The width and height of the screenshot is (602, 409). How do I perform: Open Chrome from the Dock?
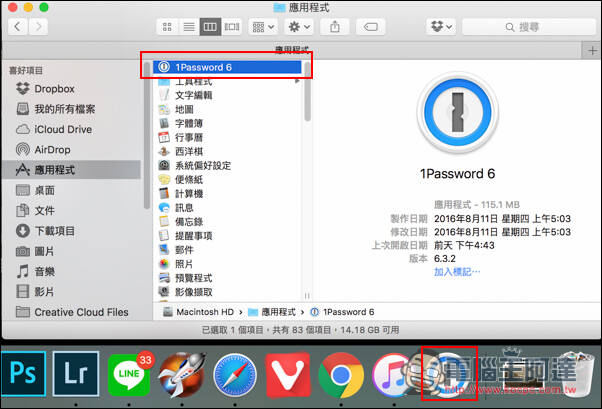coord(341,375)
